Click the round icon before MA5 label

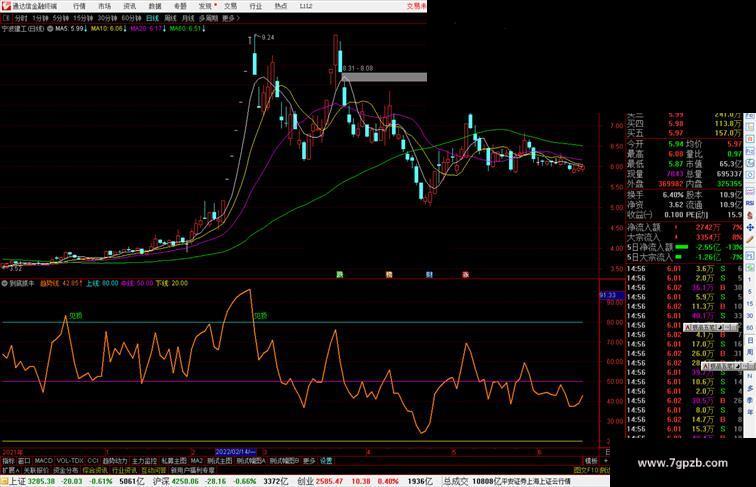point(50,29)
